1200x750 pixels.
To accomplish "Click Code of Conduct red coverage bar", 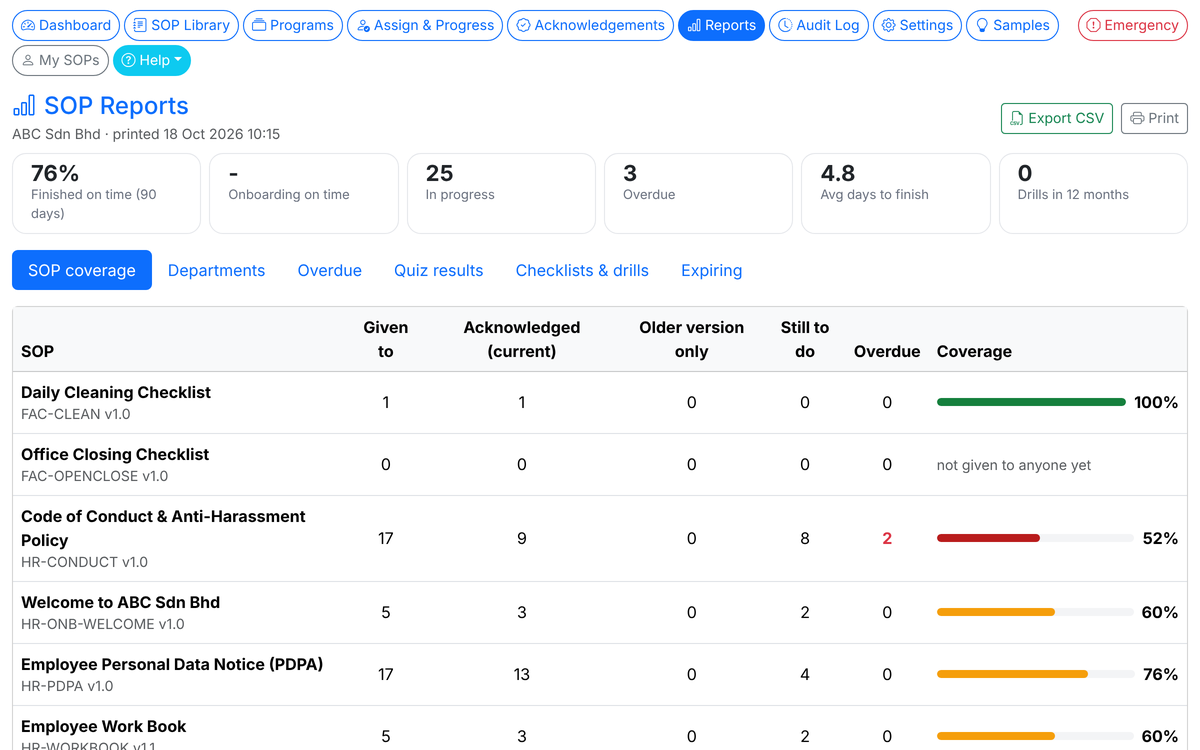I will point(988,538).
